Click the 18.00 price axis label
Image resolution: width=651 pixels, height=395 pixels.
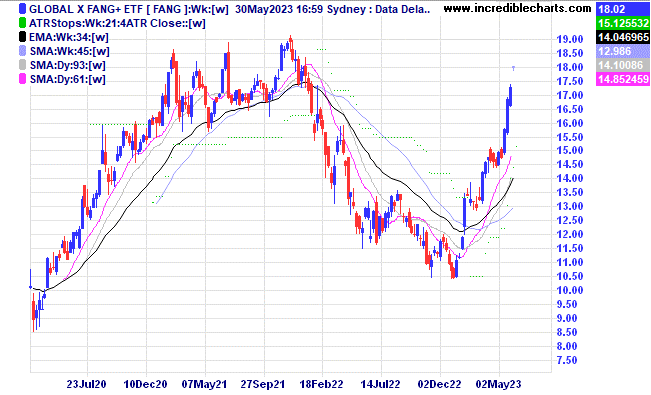570,67
